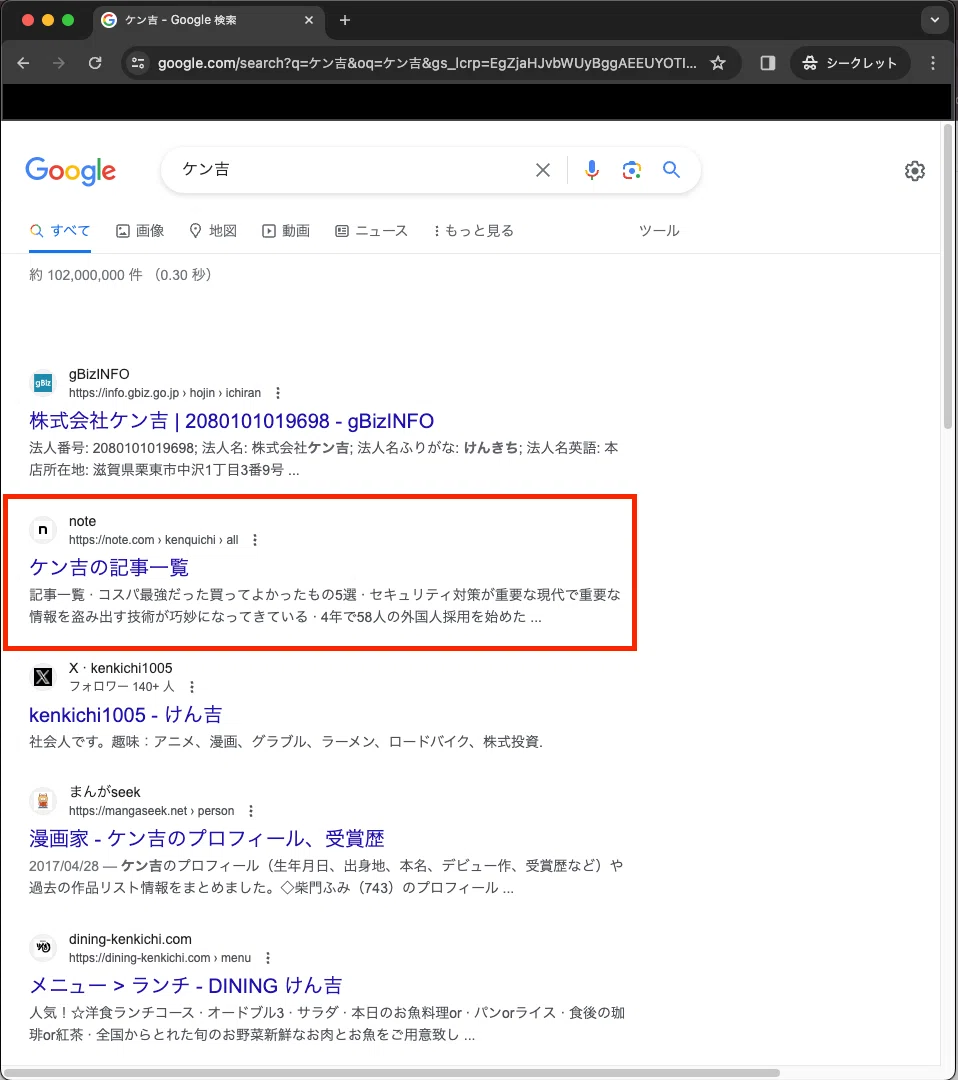Reload the page with refresh icon
958x1080 pixels.
[95, 63]
